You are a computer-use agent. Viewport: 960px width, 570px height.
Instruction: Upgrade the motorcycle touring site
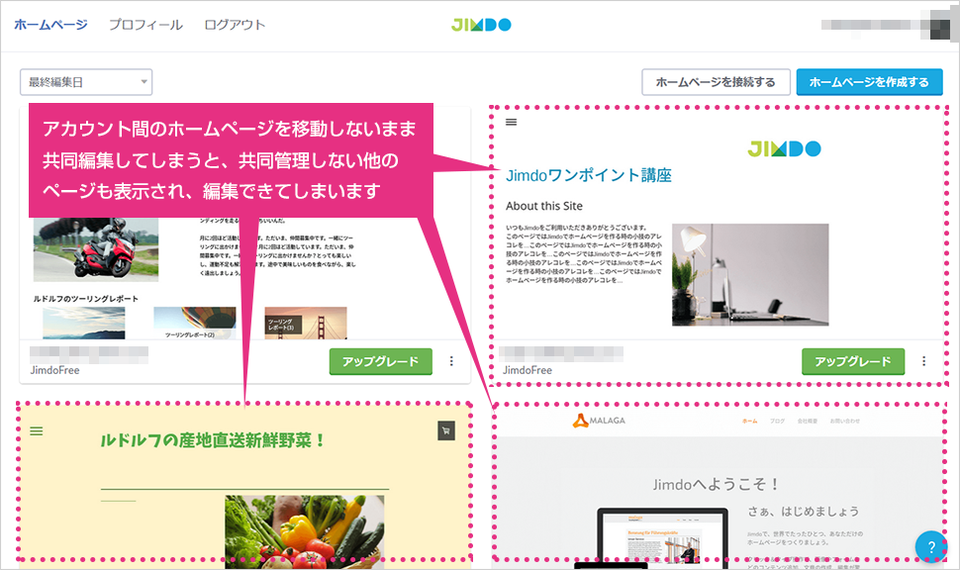(381, 361)
